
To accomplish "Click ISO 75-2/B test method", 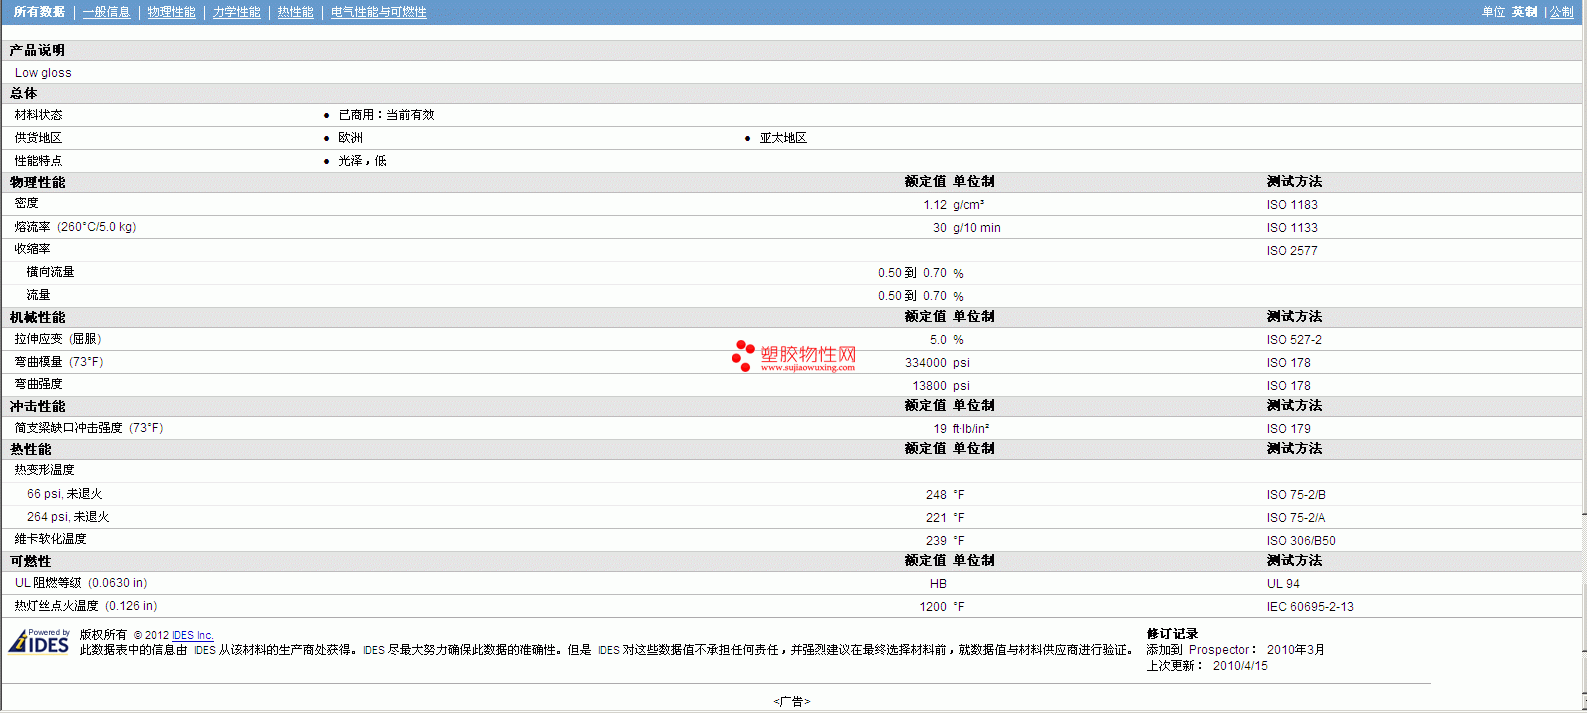I will 1296,495.
